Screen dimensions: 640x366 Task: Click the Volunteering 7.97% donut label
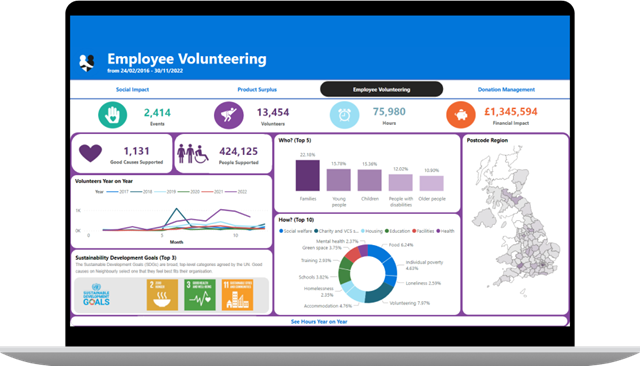pos(409,303)
